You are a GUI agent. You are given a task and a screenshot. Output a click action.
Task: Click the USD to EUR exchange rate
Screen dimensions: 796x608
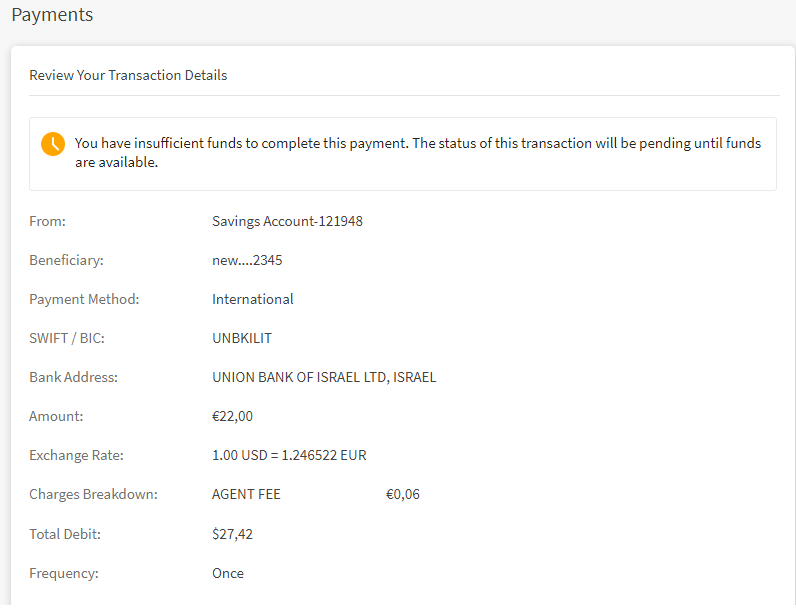click(x=289, y=455)
